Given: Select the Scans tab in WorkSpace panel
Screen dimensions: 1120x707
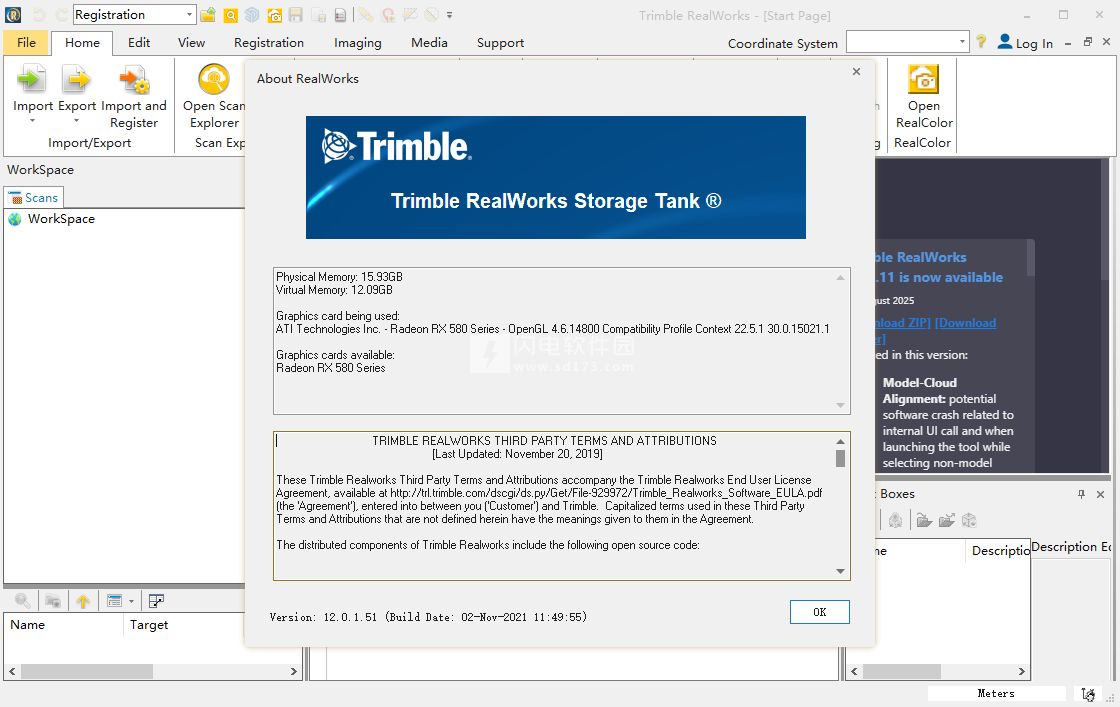Looking at the screenshot, I should coord(33,198).
